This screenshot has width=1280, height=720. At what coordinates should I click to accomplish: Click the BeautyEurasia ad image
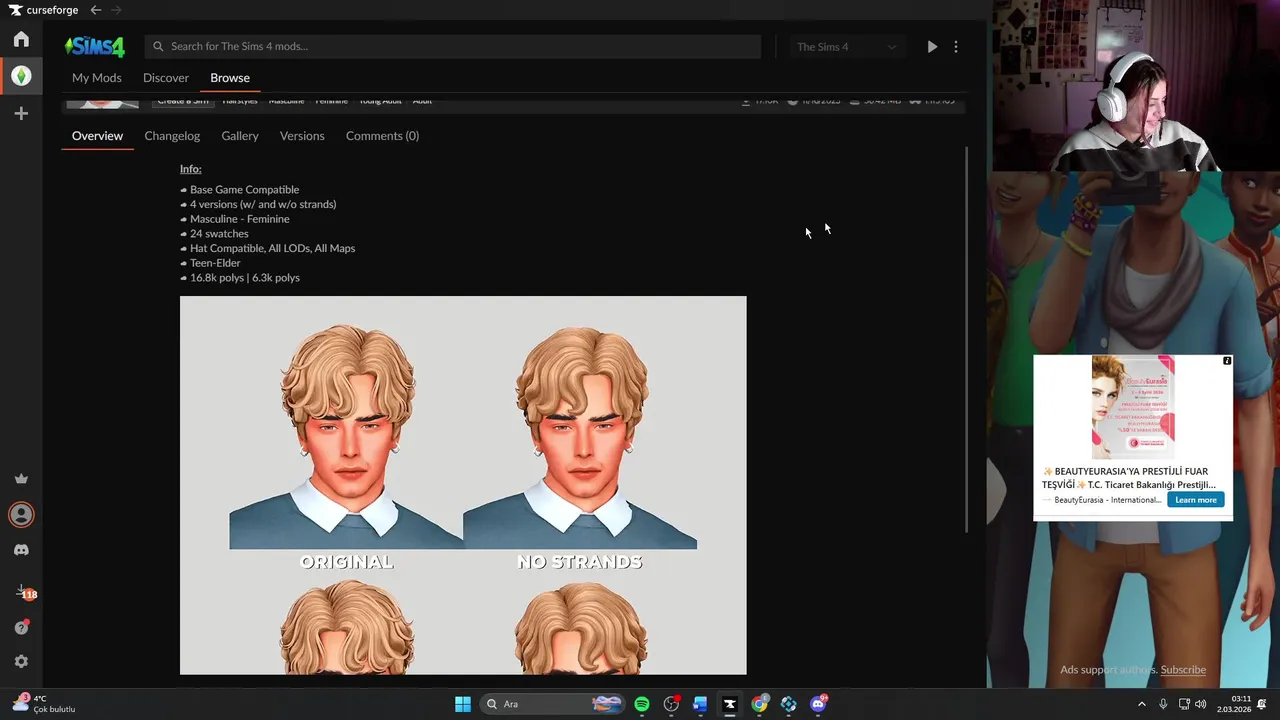pyautogui.click(x=1133, y=408)
